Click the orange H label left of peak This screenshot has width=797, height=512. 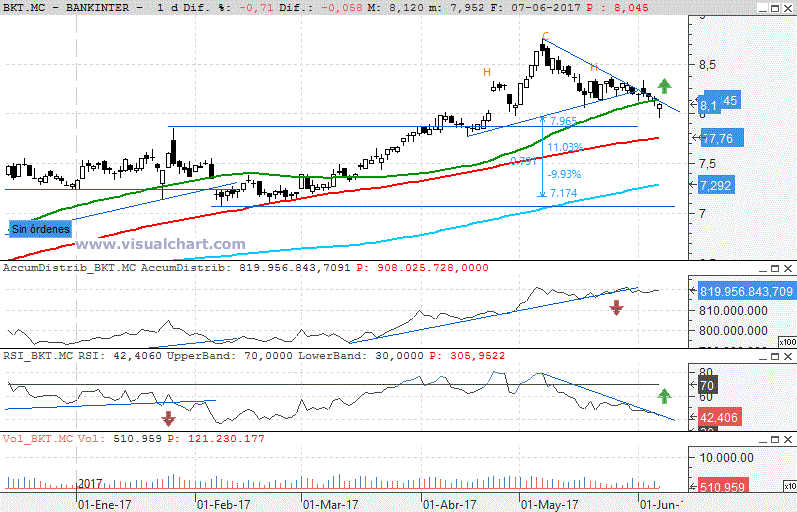(x=487, y=72)
